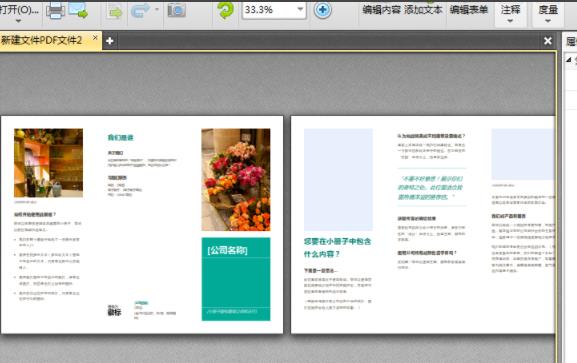Add a new tab with plus button
The width and height of the screenshot is (577, 363).
pos(110,41)
